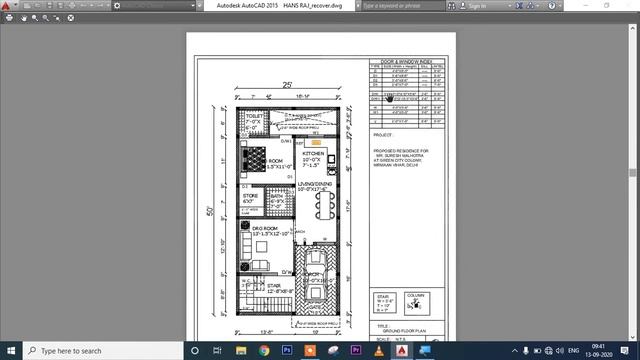Click the workspace gear icon
The image size is (640, 360).
point(117,6)
